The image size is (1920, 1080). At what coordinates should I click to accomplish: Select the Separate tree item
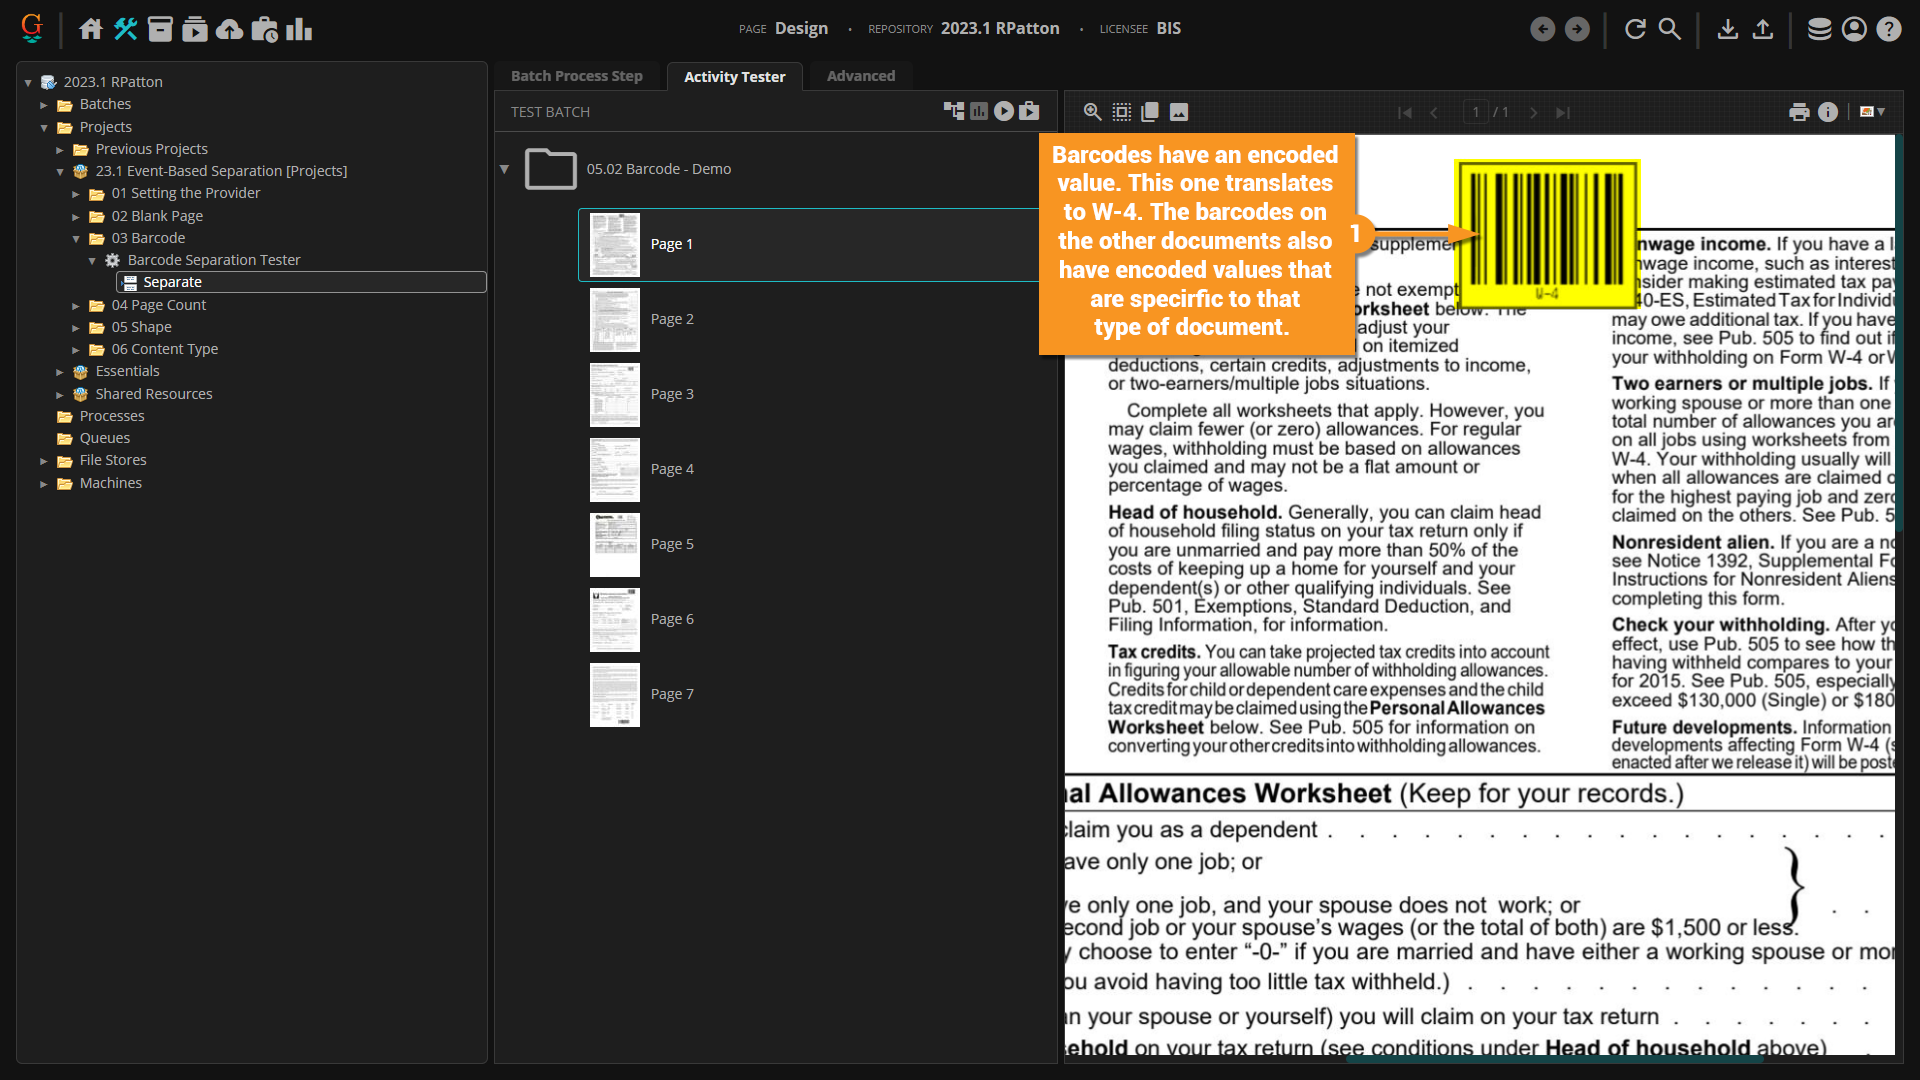(x=172, y=282)
